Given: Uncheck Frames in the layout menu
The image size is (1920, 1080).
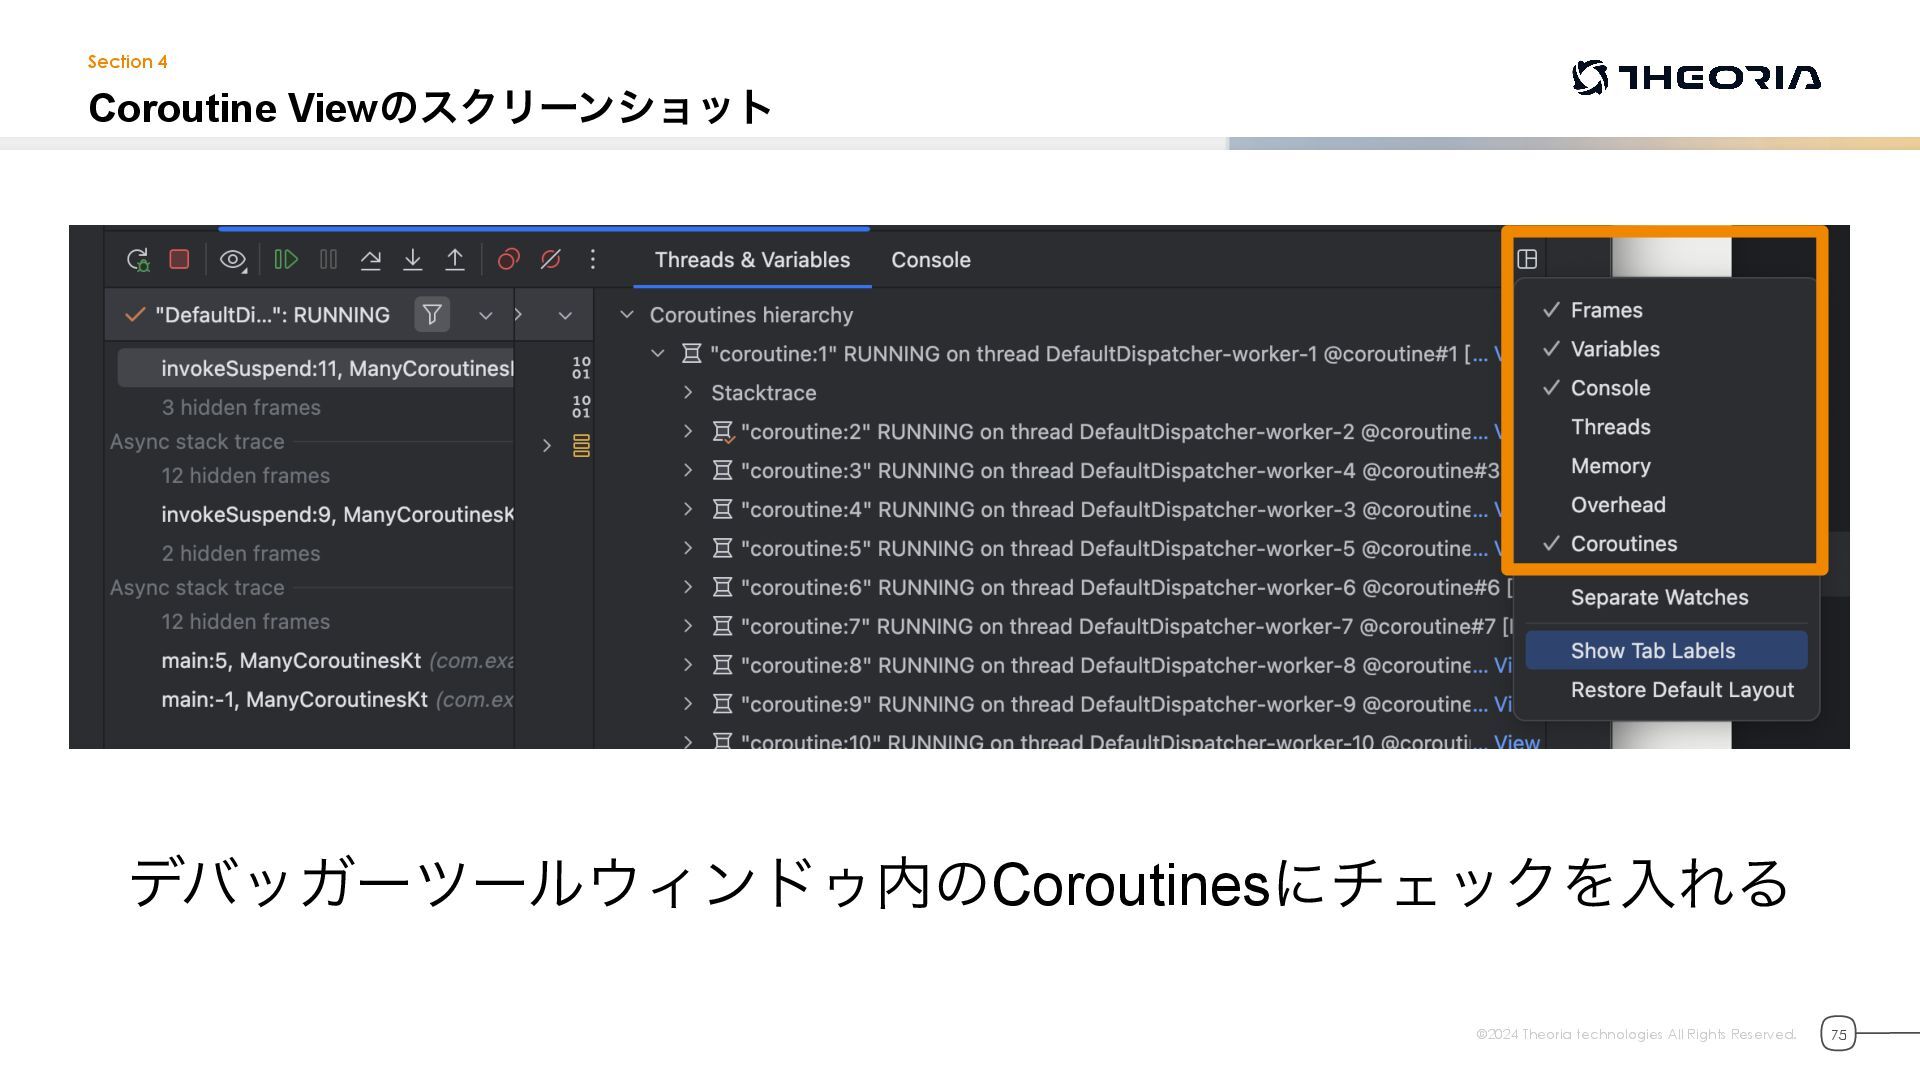Looking at the screenshot, I should (1606, 310).
